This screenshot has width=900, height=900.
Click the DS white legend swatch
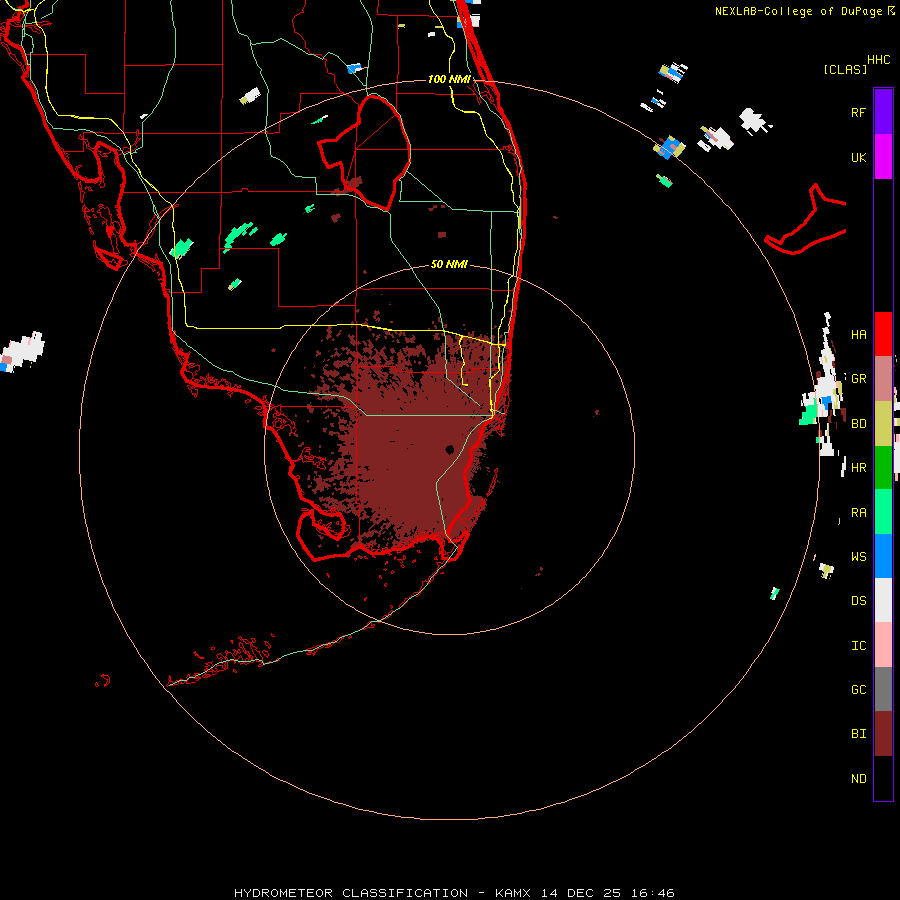point(883,600)
